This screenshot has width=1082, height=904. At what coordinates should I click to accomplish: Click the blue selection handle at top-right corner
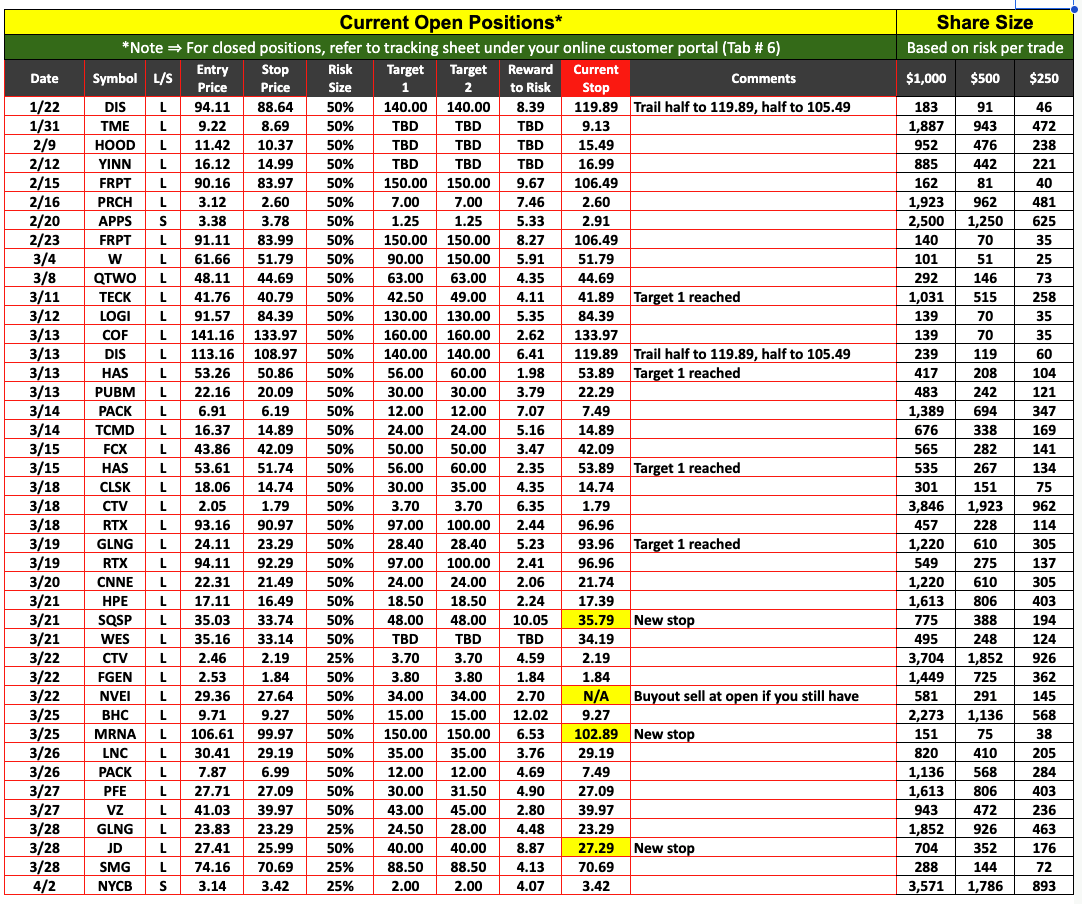tap(1075, 5)
